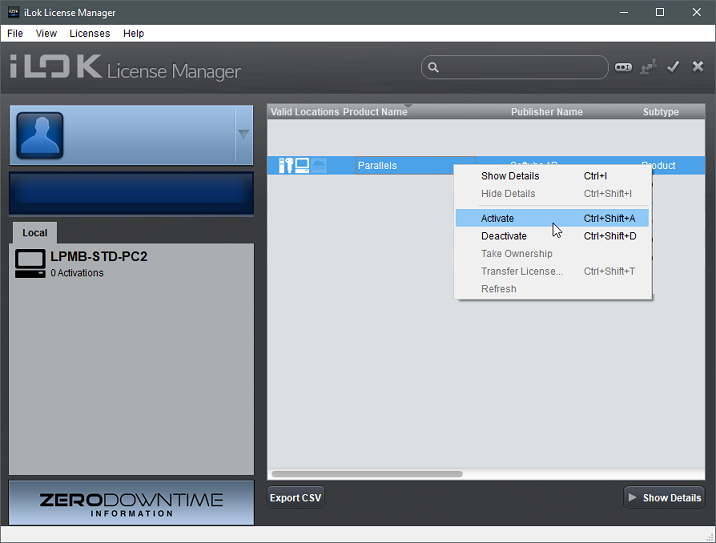Select Activate in the context menu
Image resolution: width=716 pixels, height=543 pixels.
(x=552, y=218)
